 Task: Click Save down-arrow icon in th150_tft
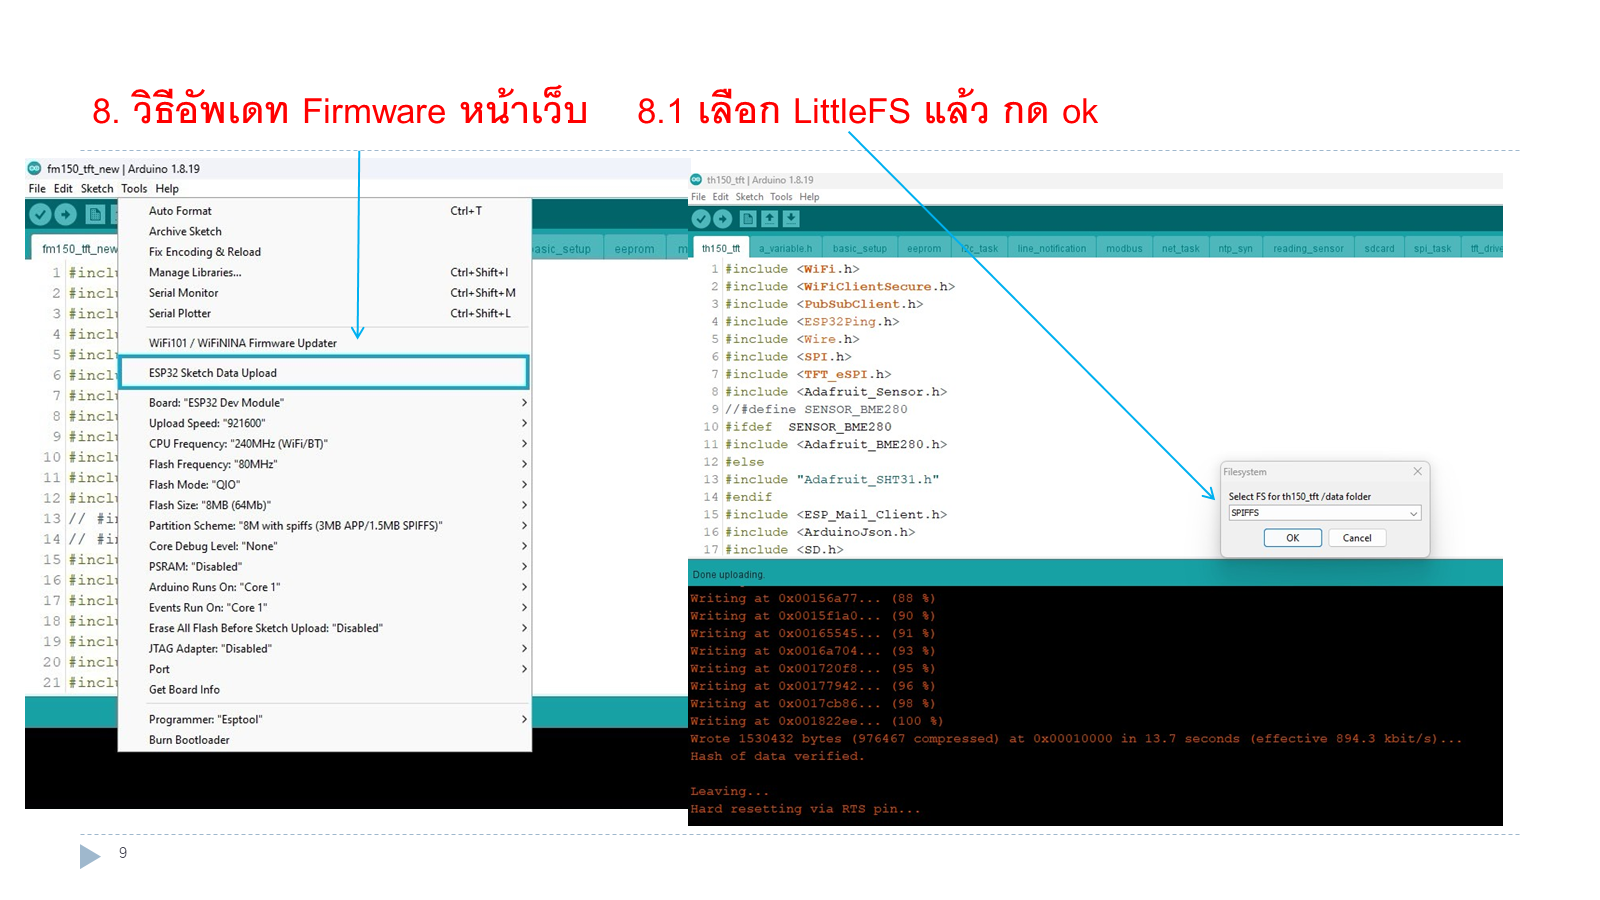click(791, 219)
